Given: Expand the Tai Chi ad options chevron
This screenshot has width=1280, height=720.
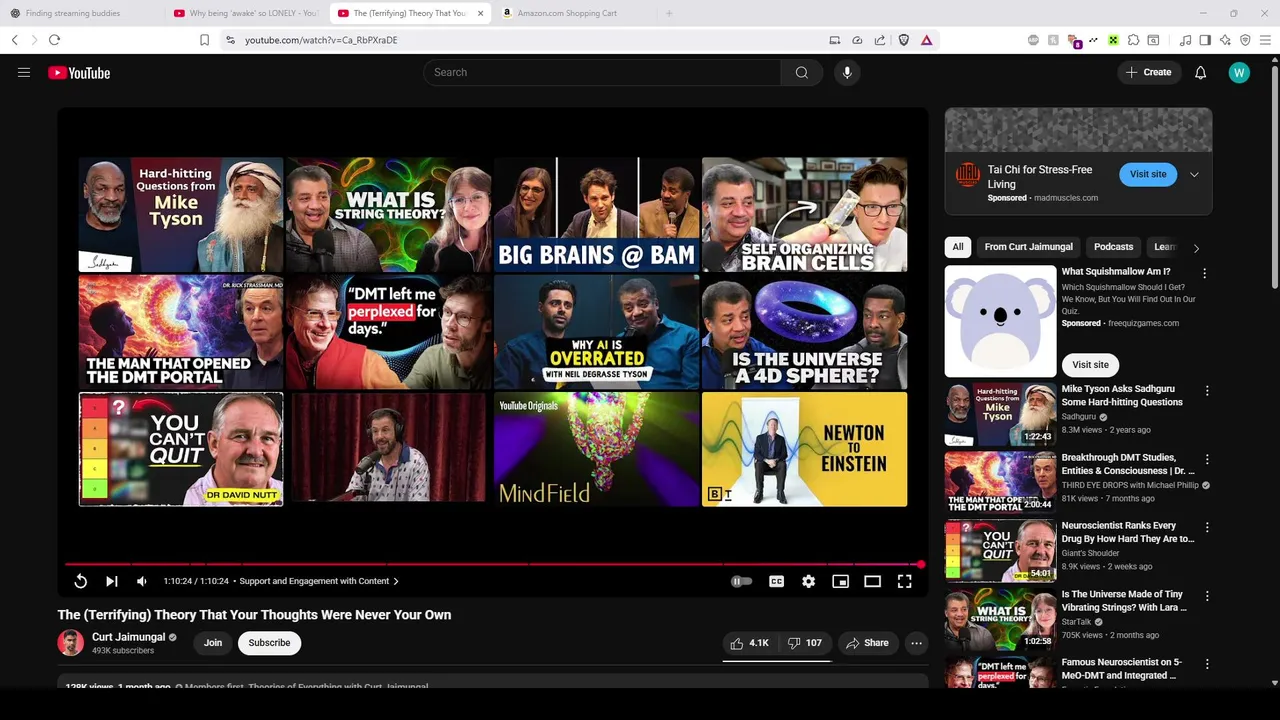Looking at the screenshot, I should (1194, 174).
